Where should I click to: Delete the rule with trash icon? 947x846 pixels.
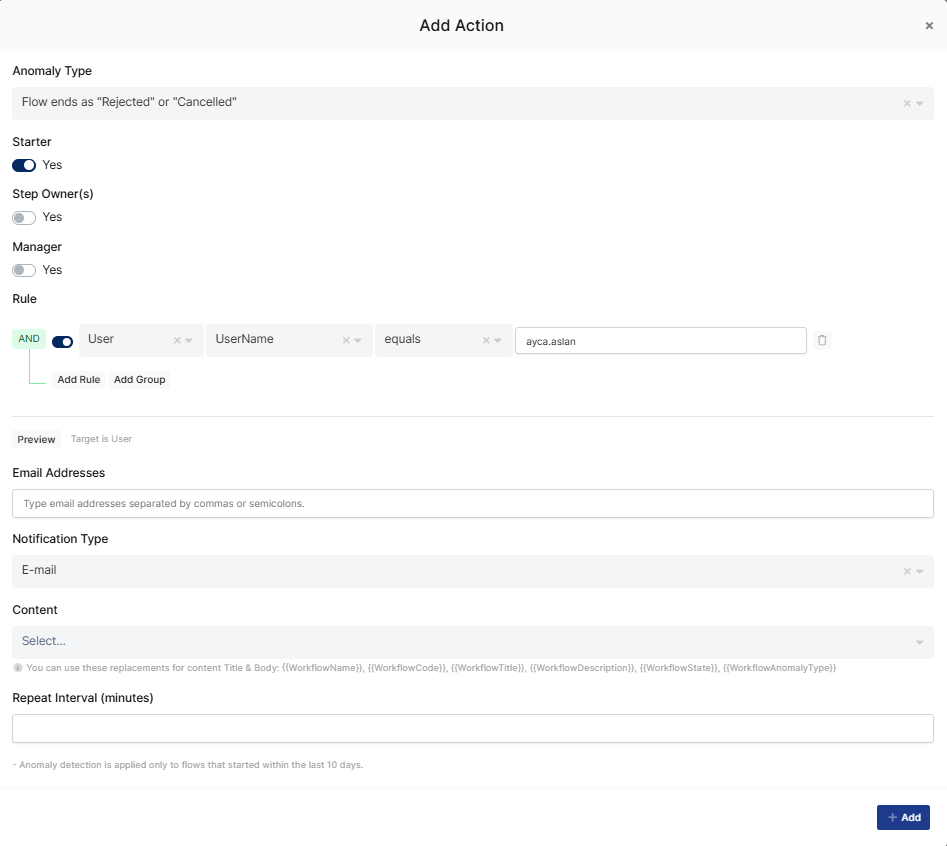click(822, 340)
